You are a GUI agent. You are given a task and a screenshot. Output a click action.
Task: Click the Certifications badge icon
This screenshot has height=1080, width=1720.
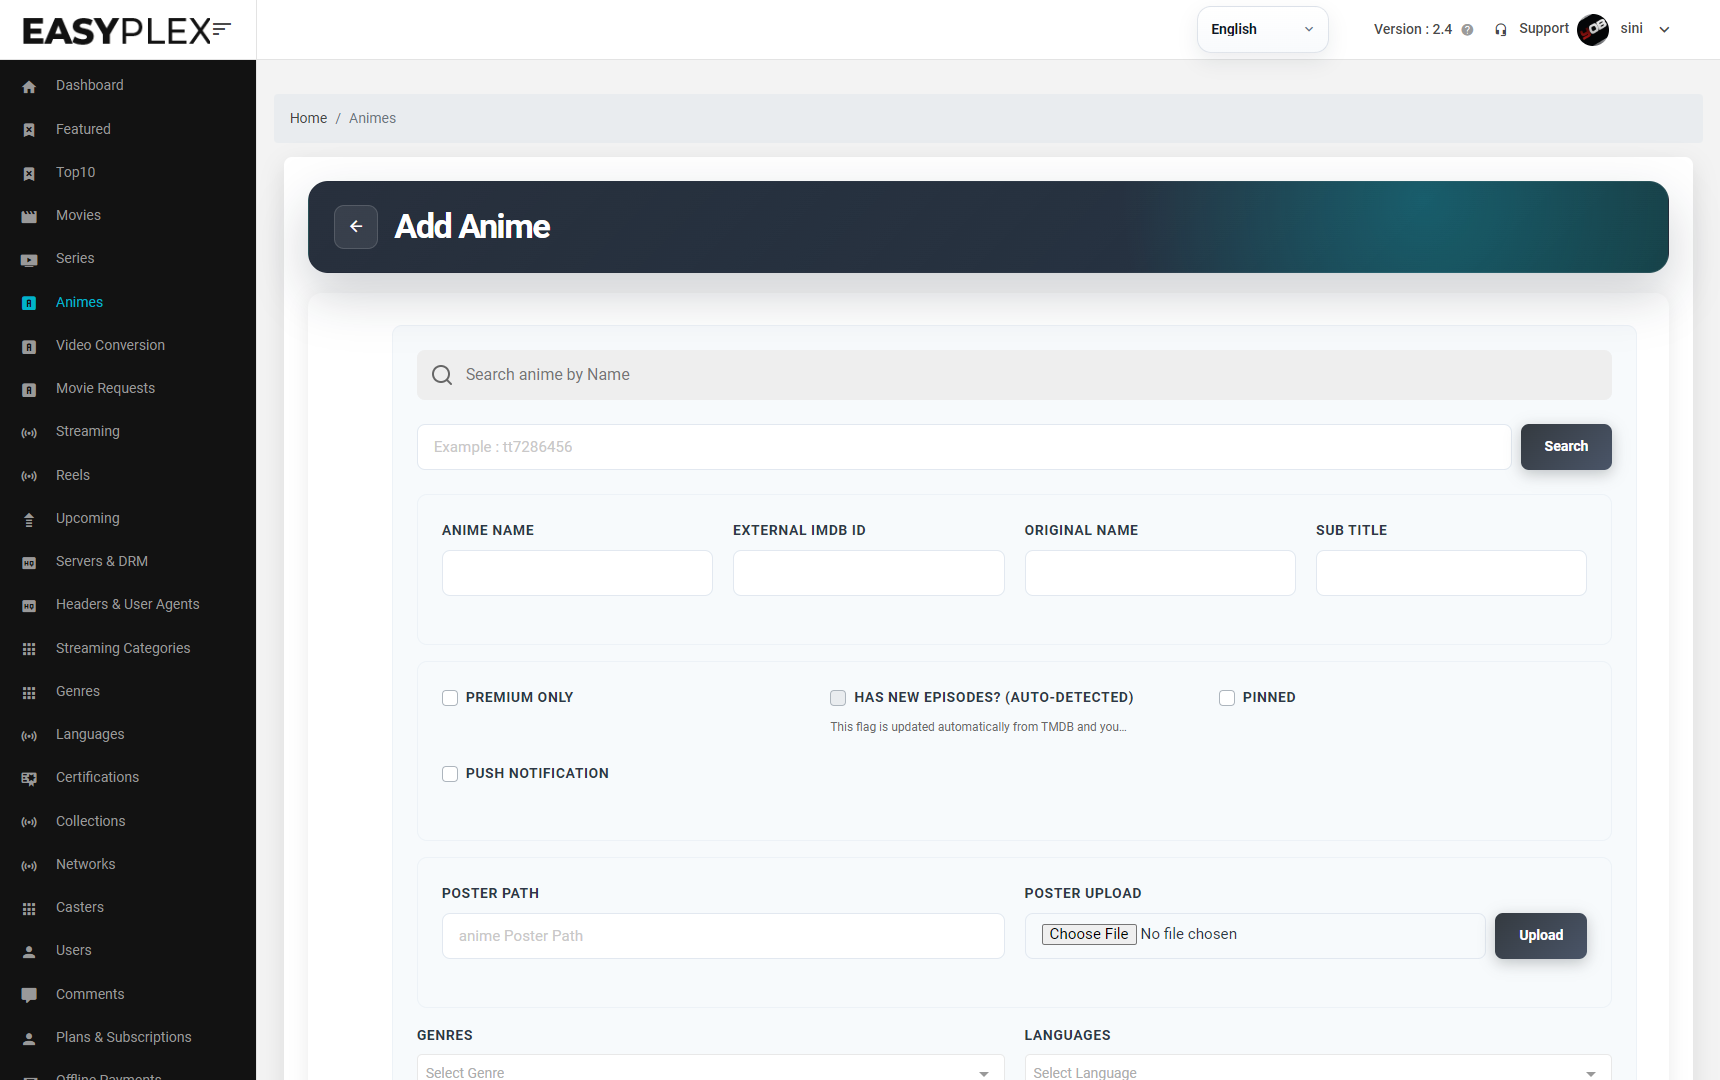click(29, 778)
